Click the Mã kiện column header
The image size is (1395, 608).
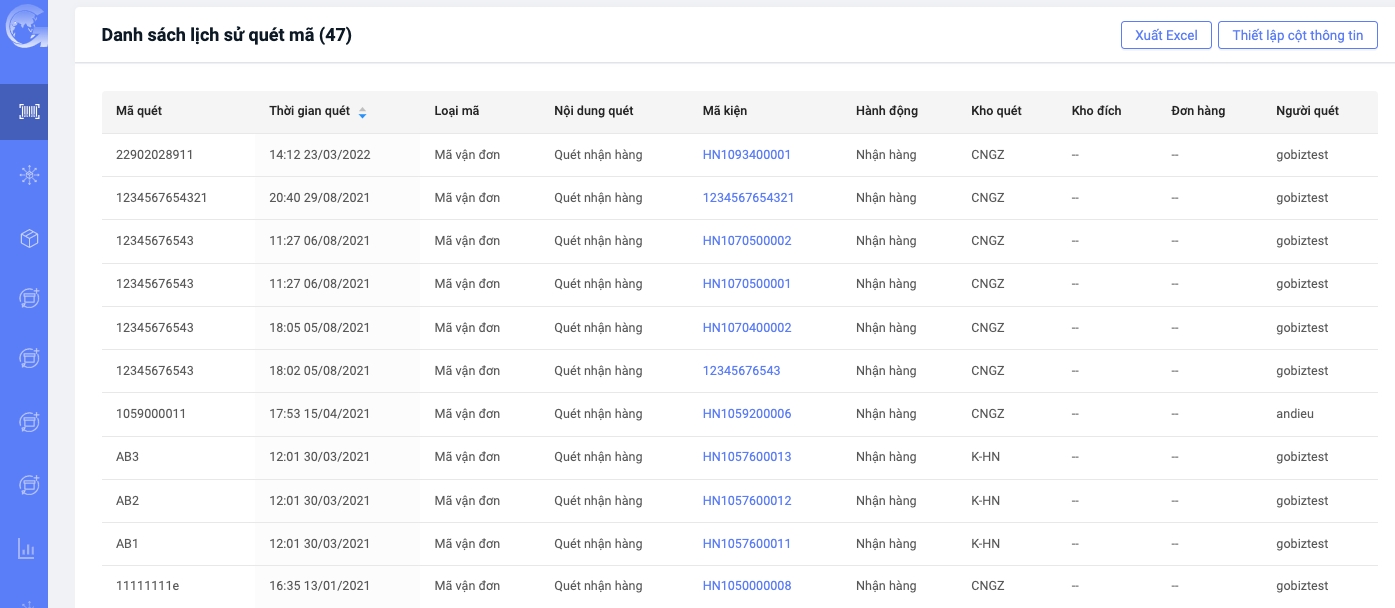tap(724, 111)
